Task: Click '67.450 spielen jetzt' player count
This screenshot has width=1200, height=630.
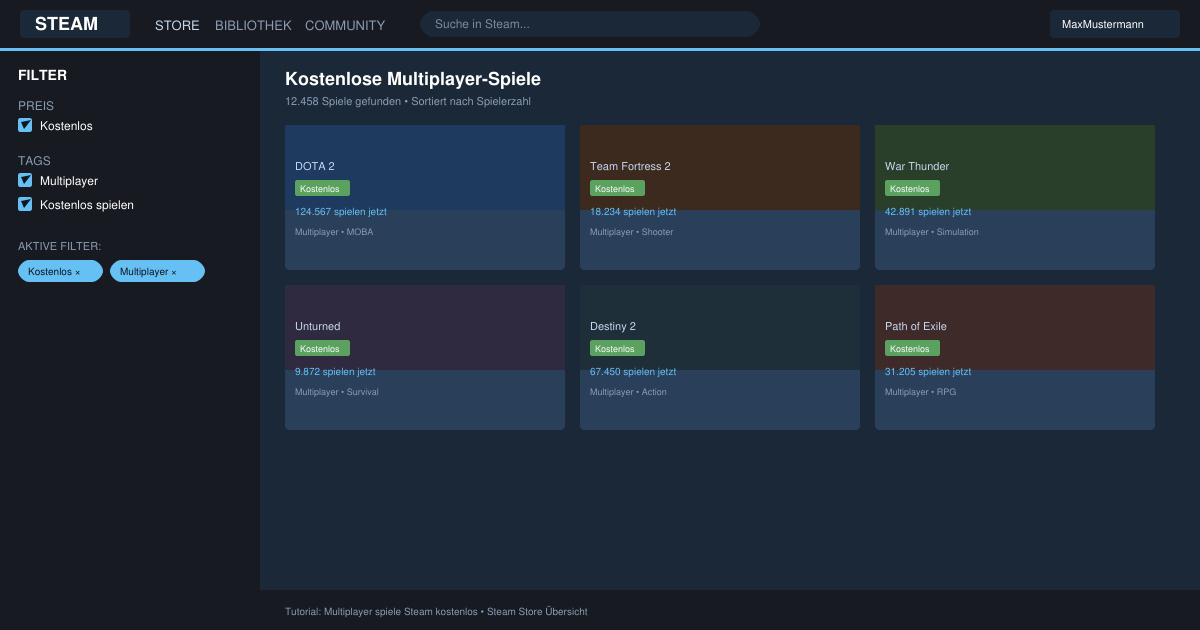Action: [633, 372]
